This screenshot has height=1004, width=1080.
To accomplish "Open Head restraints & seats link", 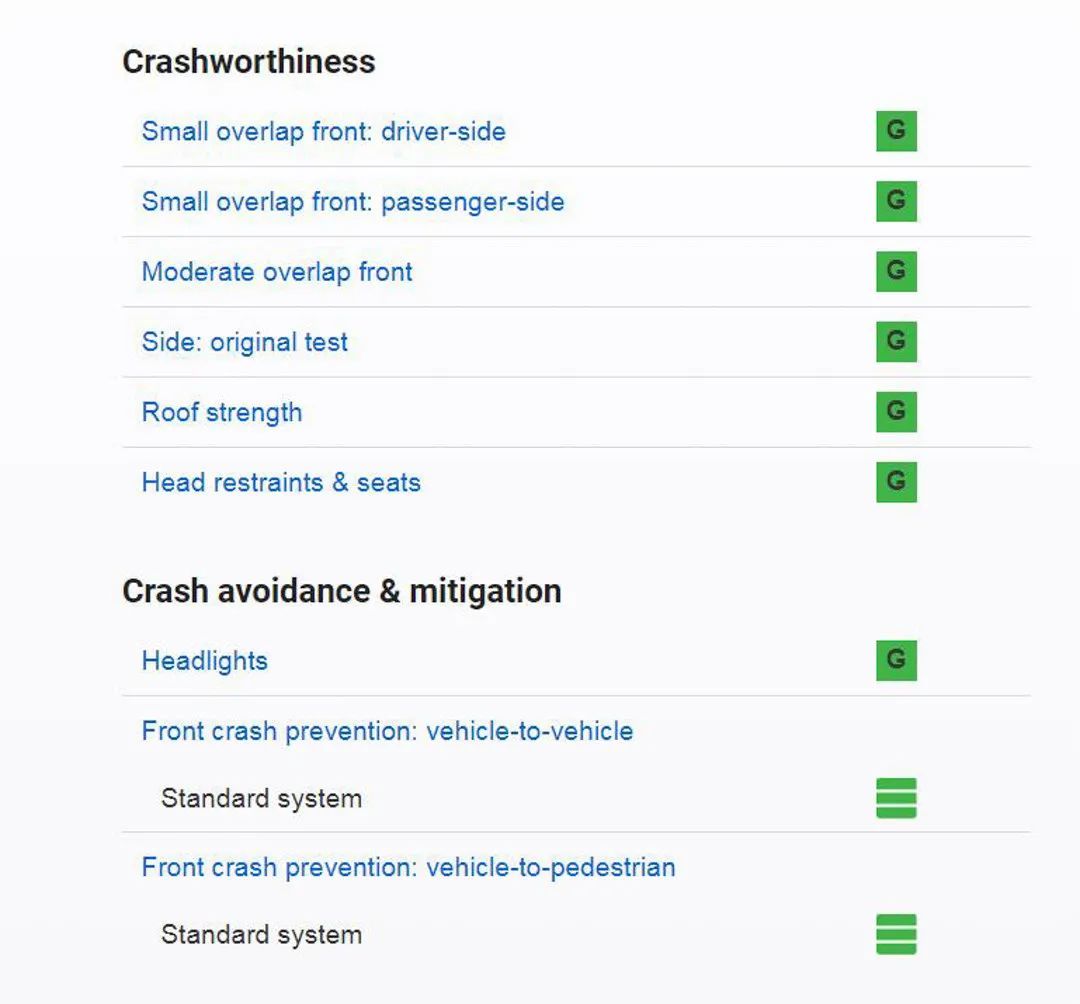I will tap(280, 482).
